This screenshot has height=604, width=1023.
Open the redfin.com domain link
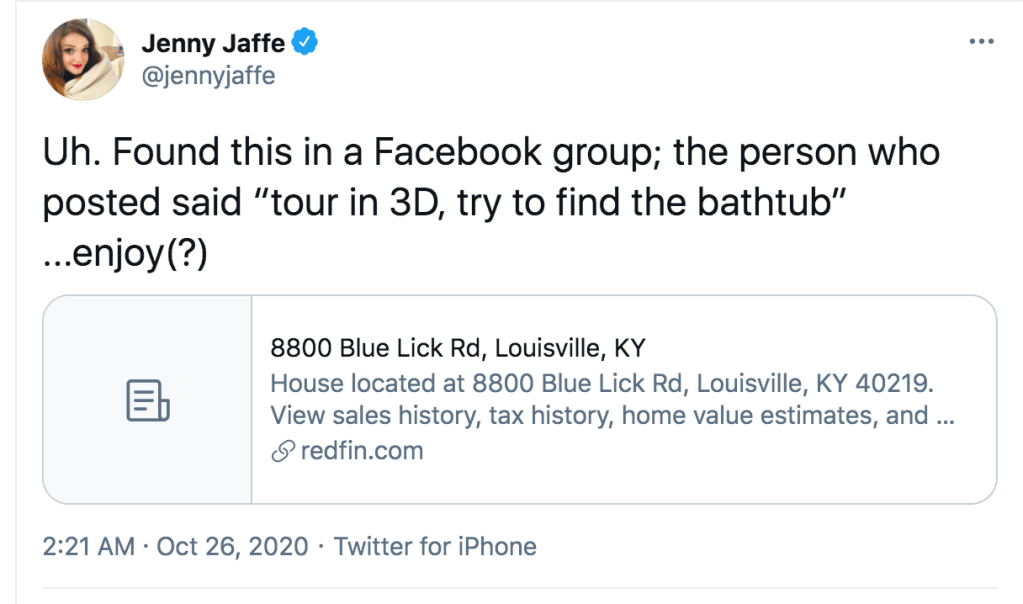coord(361,451)
